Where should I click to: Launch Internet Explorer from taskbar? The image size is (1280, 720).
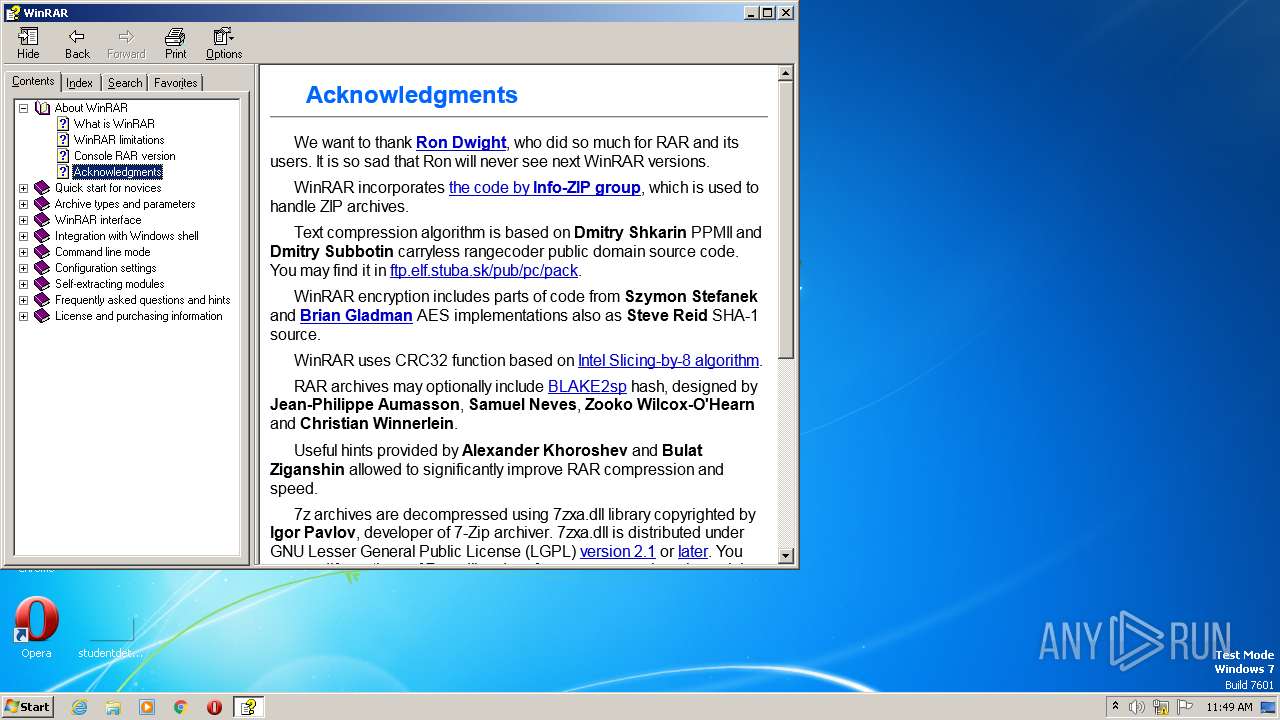click(80, 707)
